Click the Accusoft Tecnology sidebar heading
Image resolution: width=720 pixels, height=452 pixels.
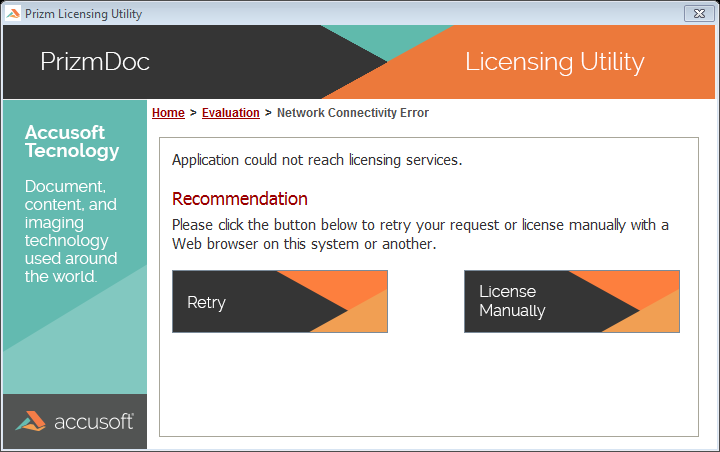(x=72, y=142)
